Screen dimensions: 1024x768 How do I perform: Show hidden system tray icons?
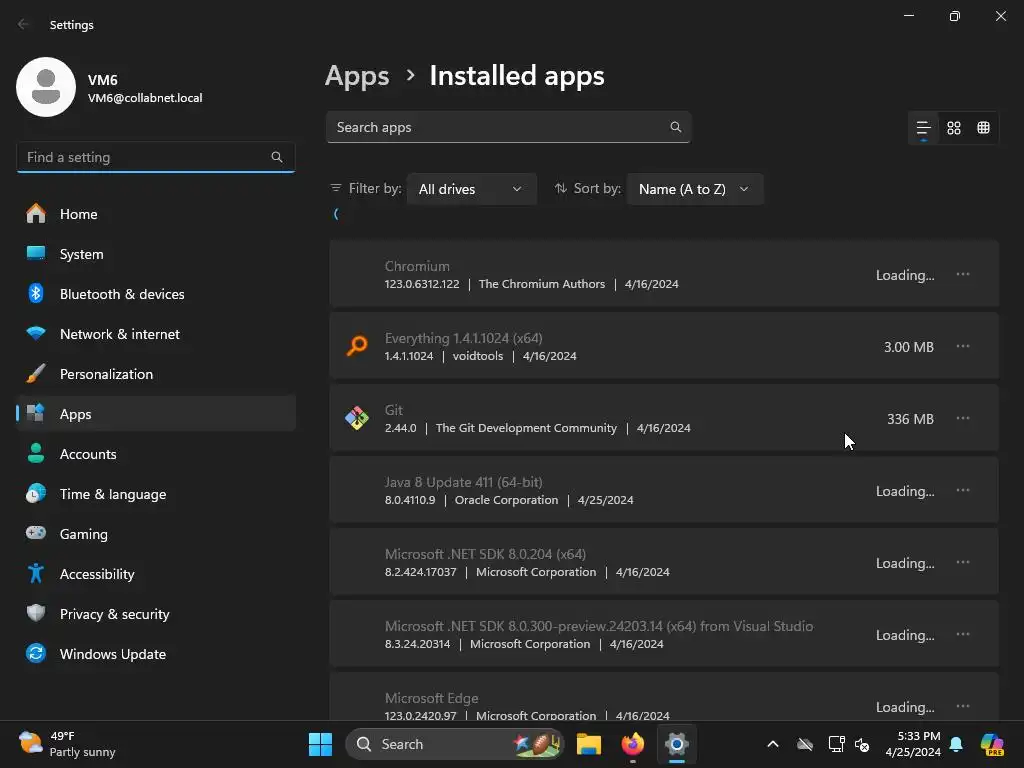[x=773, y=744]
